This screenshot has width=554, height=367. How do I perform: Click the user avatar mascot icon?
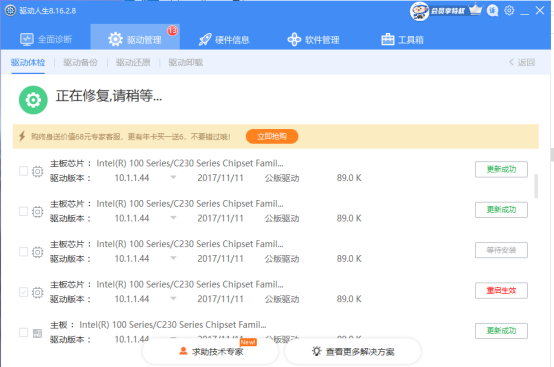click(419, 11)
